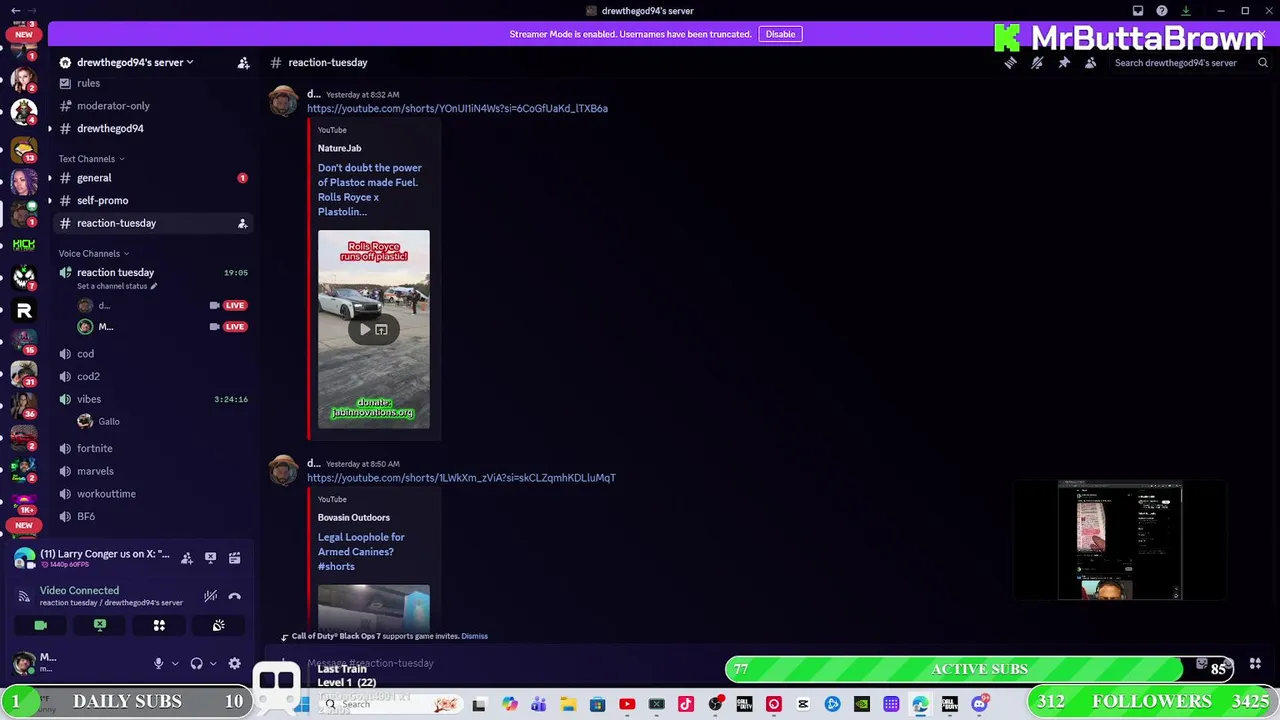Open File Explorer folder in taskbar
This screenshot has height=720, width=1280.
point(568,705)
